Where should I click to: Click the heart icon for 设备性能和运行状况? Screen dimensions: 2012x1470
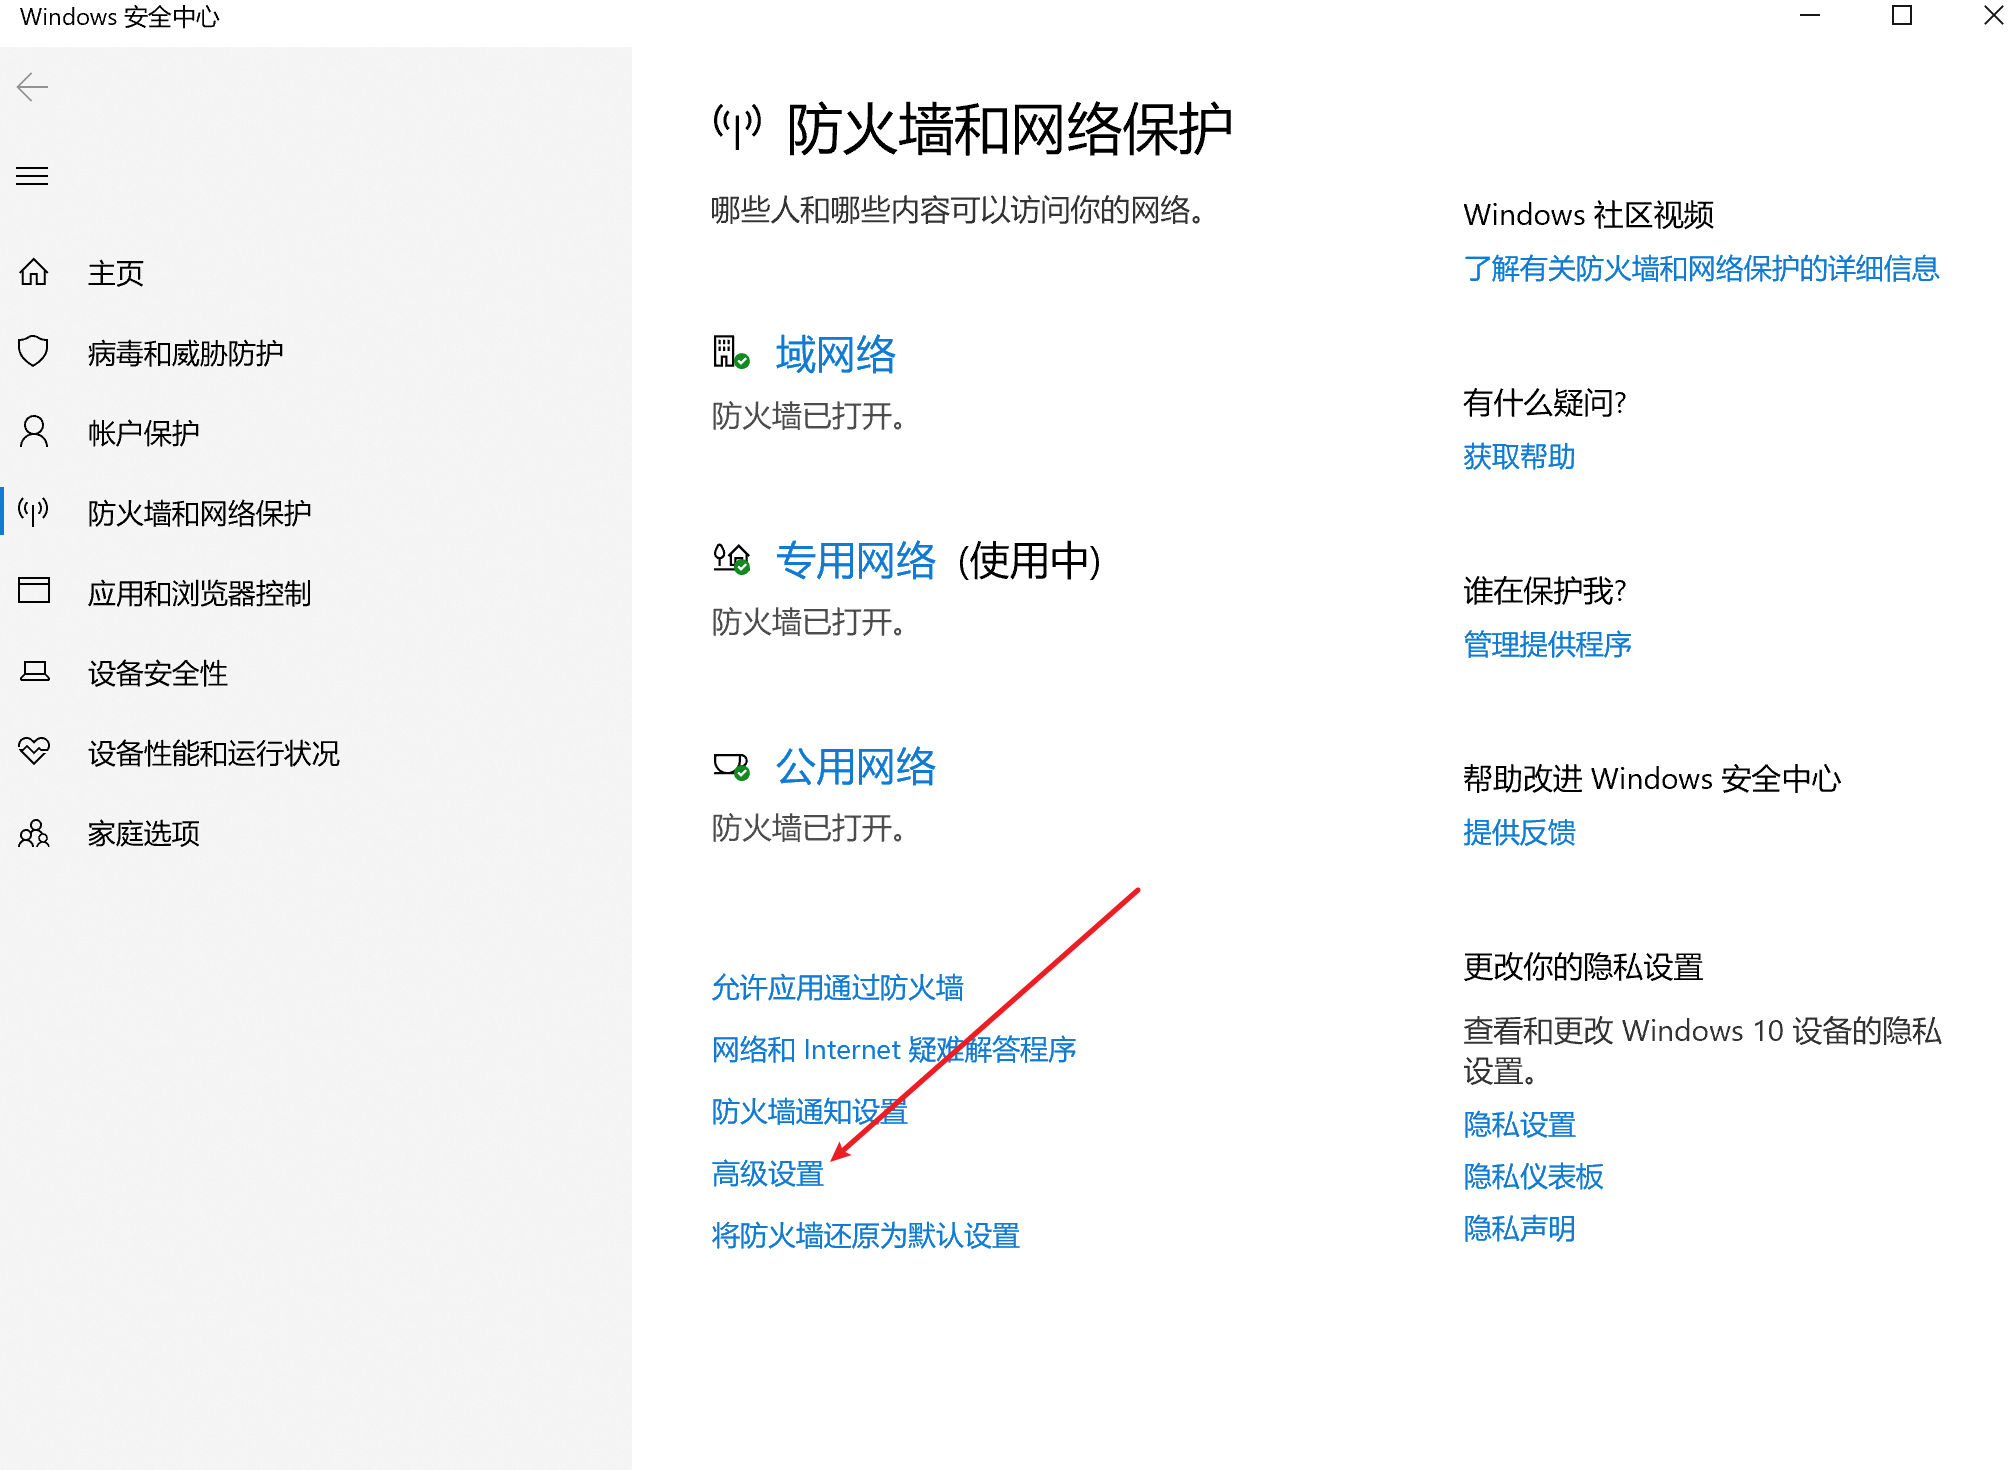34,751
